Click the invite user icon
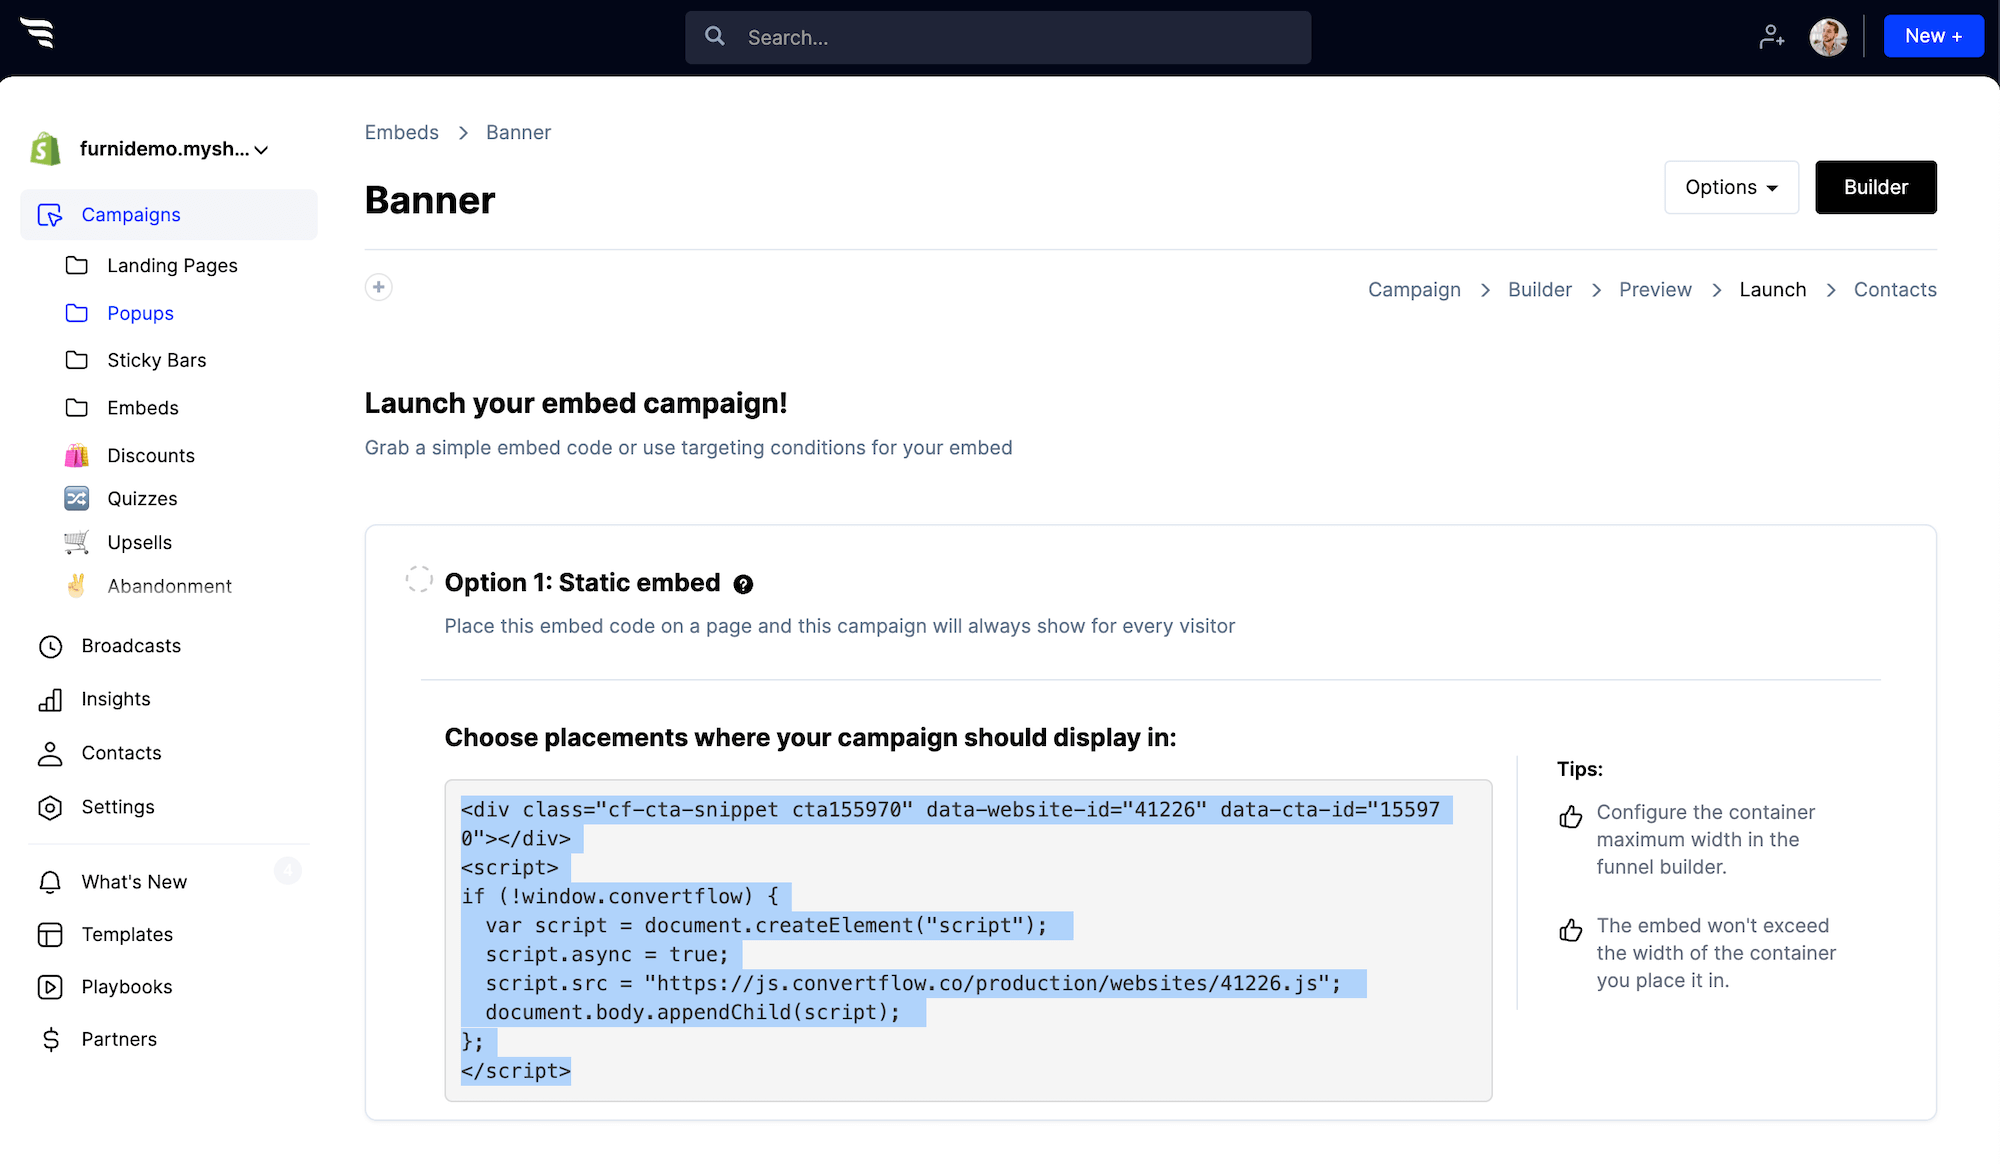 (x=1772, y=37)
